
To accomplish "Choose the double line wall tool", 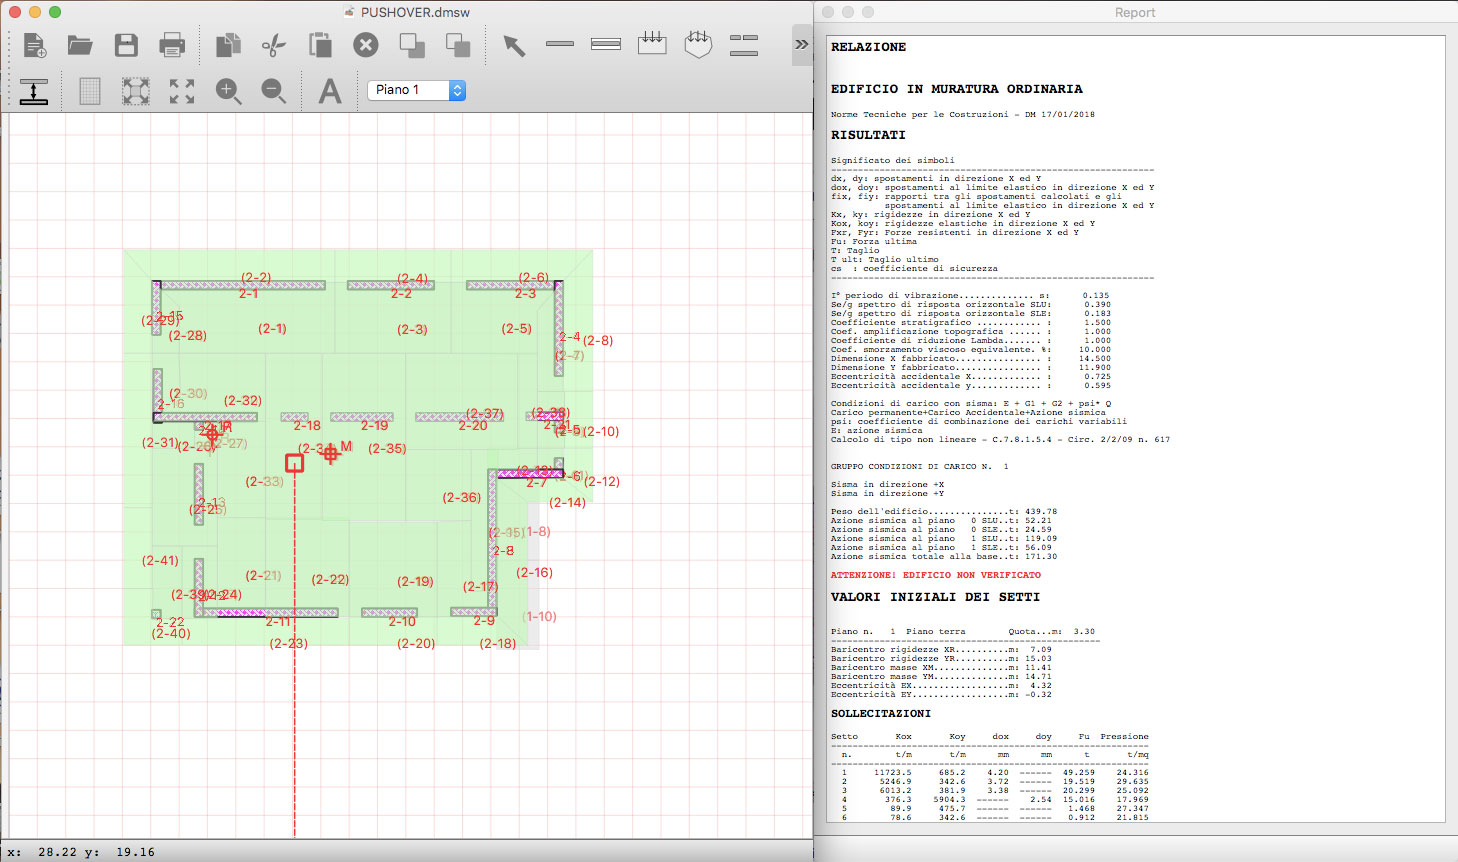I will coord(606,44).
